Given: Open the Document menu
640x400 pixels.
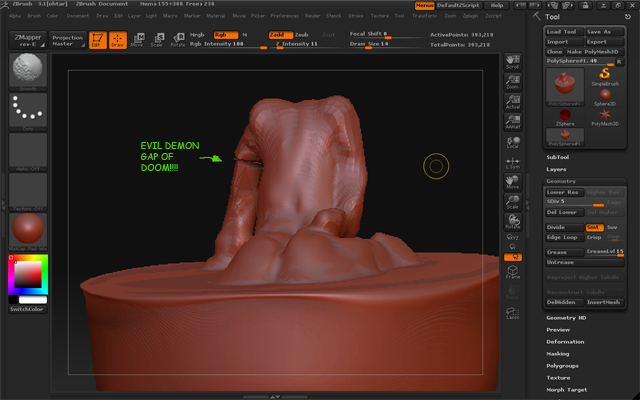Looking at the screenshot, I should [78, 16].
